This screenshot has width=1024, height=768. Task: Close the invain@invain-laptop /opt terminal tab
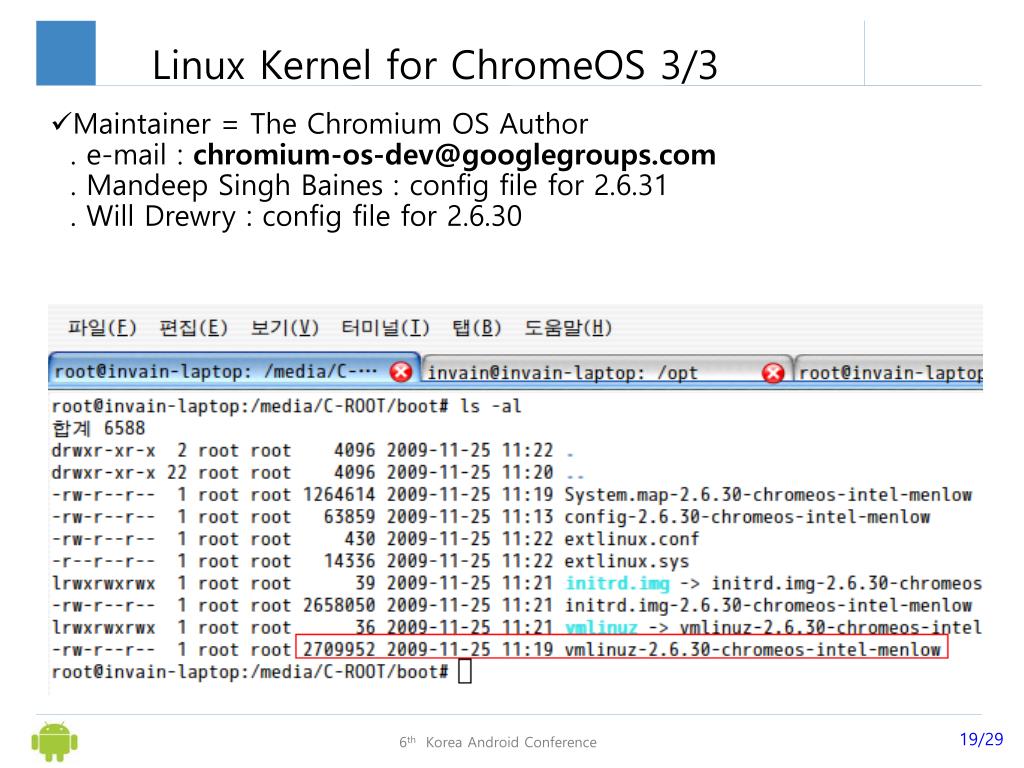point(773,373)
